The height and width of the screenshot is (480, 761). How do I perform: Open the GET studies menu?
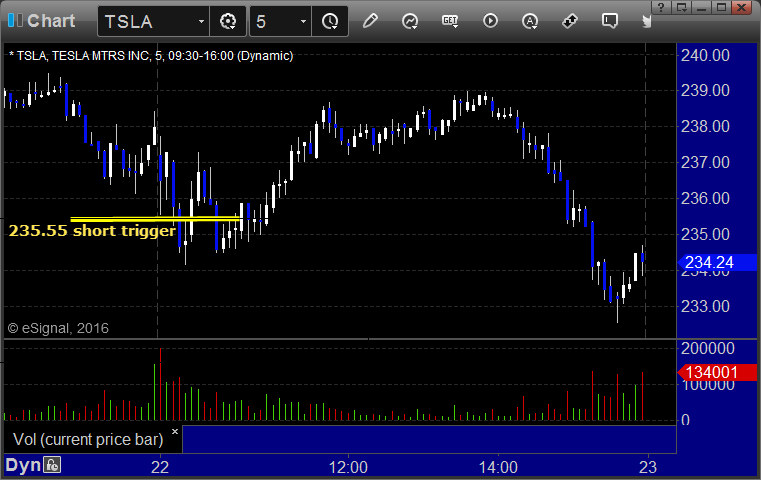point(450,21)
